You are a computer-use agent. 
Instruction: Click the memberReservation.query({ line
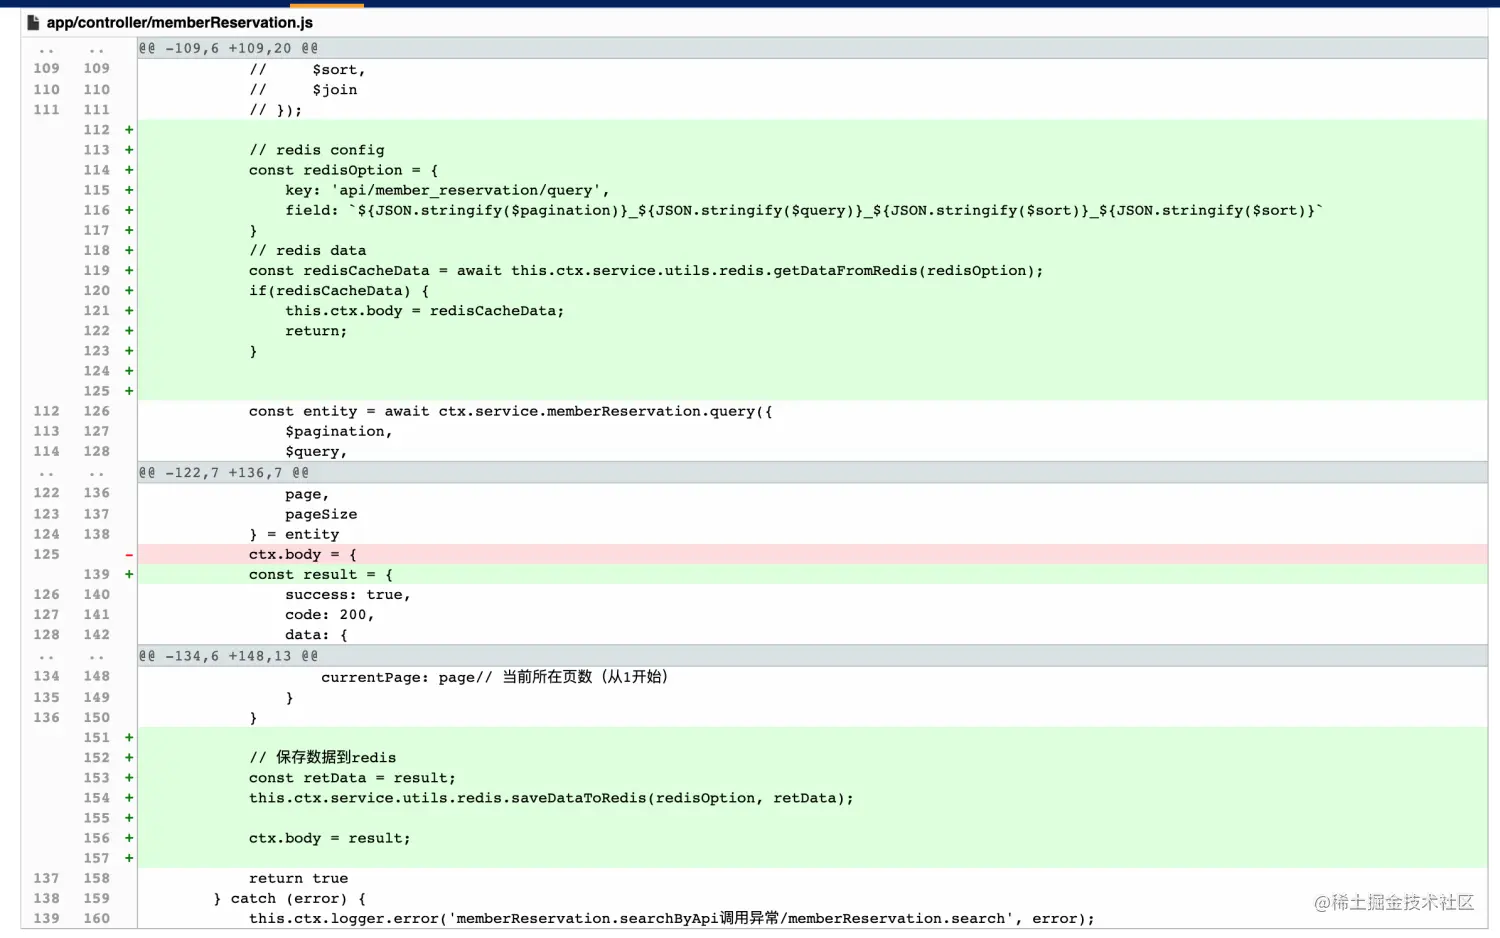pos(511,411)
